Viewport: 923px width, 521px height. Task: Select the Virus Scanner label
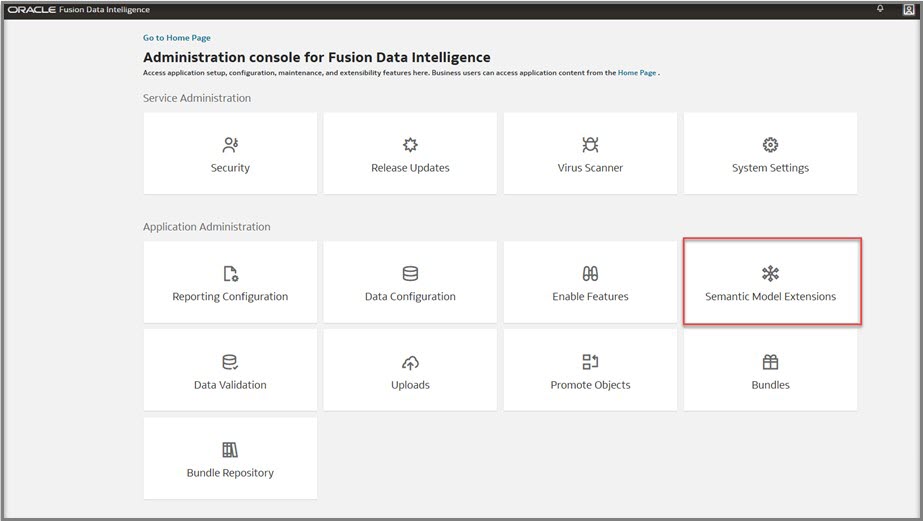pos(590,168)
